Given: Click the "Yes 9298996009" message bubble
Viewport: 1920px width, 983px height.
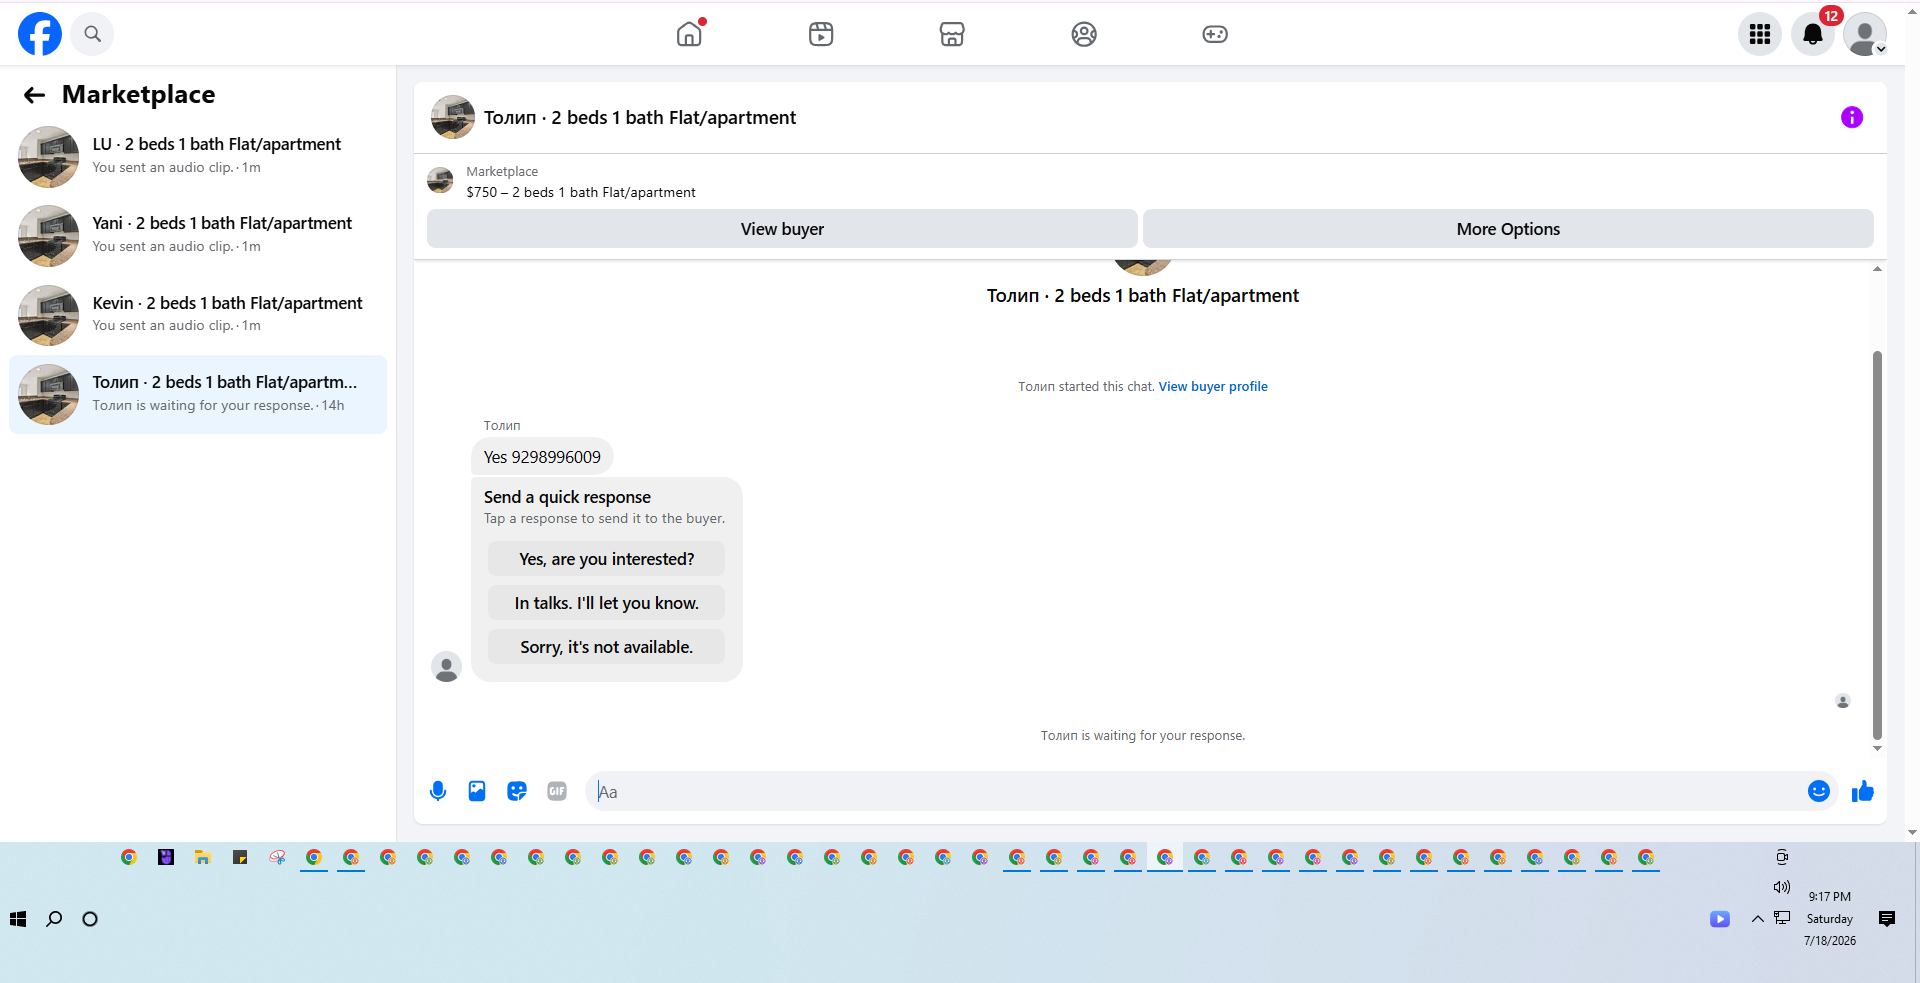Looking at the screenshot, I should [x=542, y=457].
